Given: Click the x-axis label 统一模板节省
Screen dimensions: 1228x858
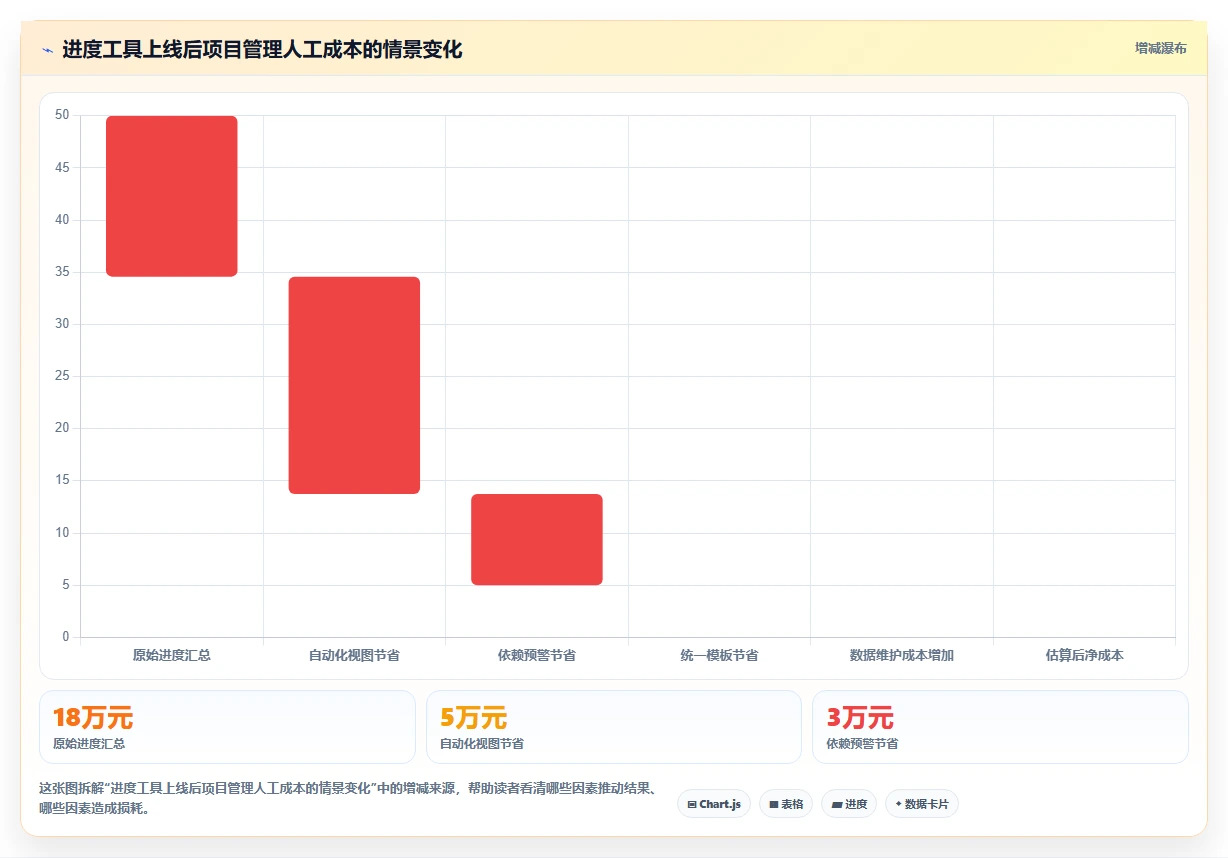Looking at the screenshot, I should click(719, 656).
